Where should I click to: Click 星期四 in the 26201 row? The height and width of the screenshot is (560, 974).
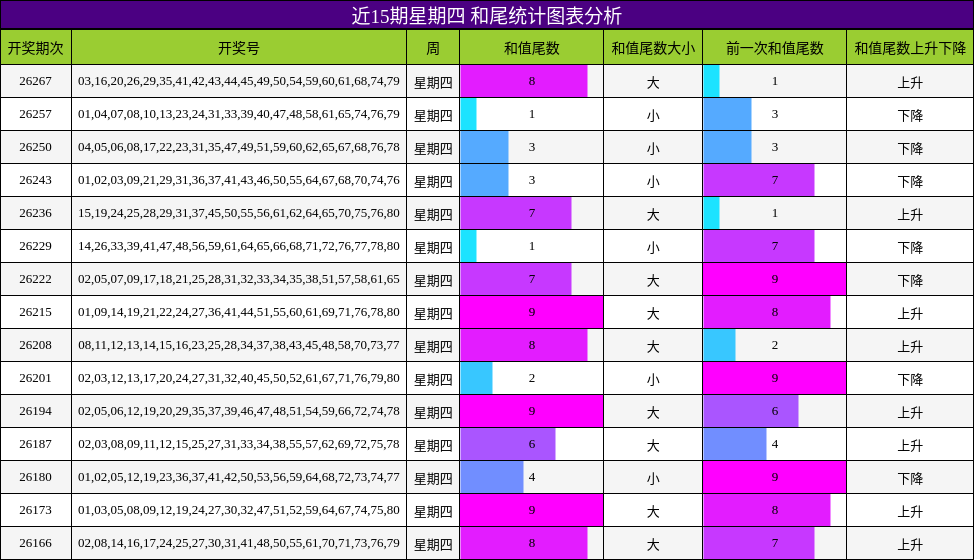tap(433, 379)
